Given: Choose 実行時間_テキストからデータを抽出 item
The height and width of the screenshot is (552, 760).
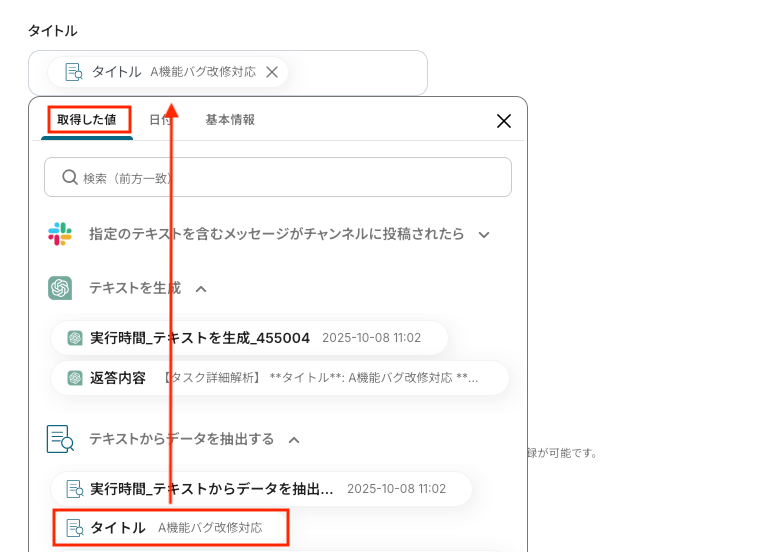Looking at the screenshot, I should click(x=261, y=489).
